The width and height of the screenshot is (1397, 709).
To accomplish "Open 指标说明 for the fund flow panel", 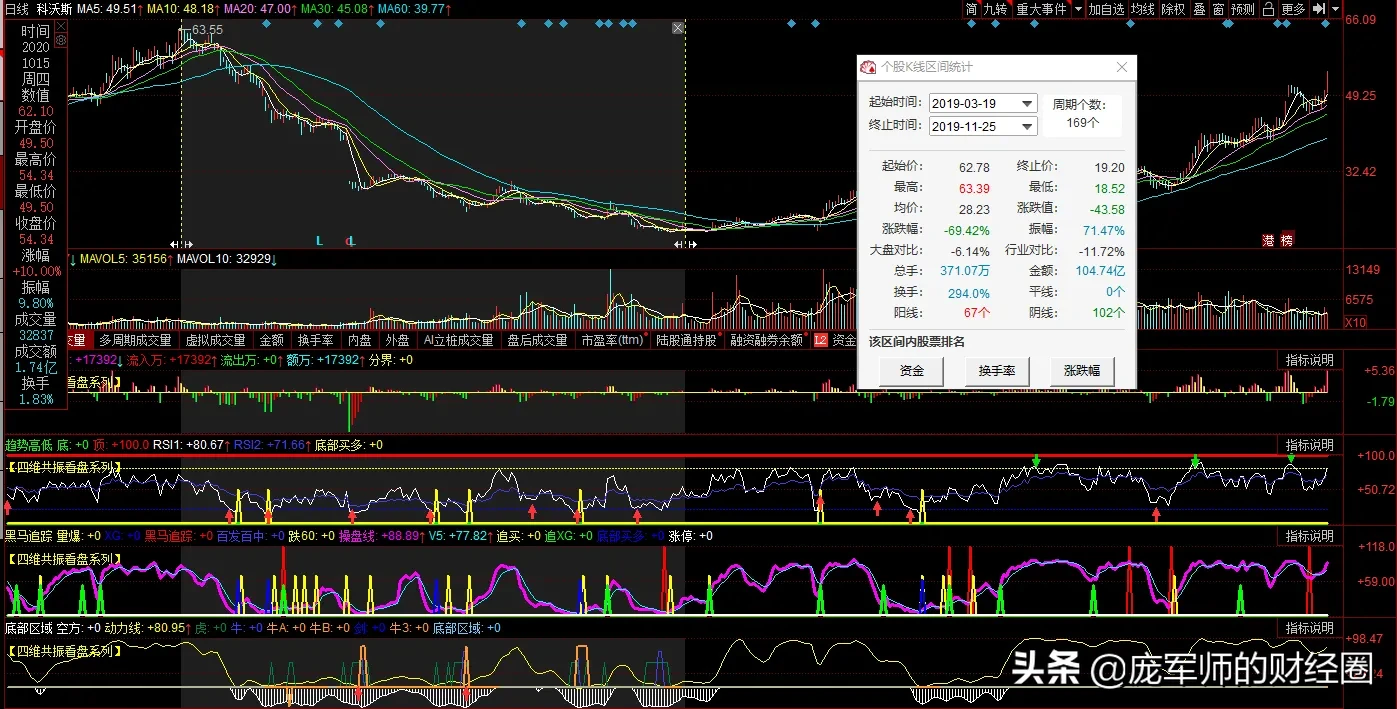I will (1309, 360).
